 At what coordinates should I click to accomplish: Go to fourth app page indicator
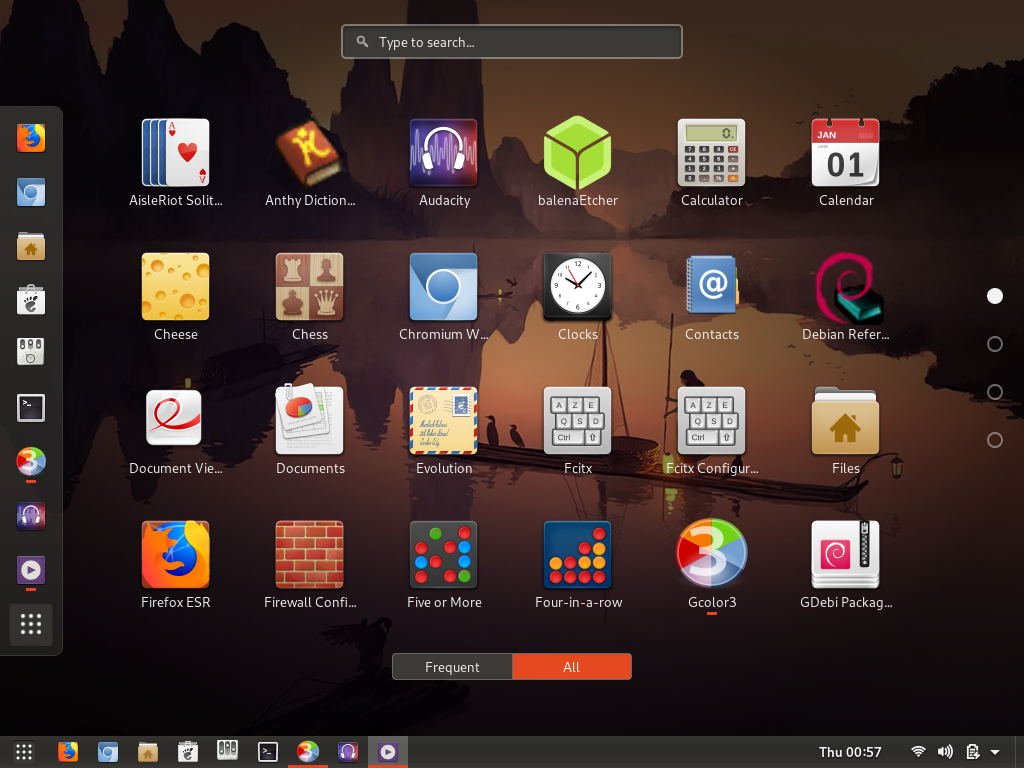point(995,440)
